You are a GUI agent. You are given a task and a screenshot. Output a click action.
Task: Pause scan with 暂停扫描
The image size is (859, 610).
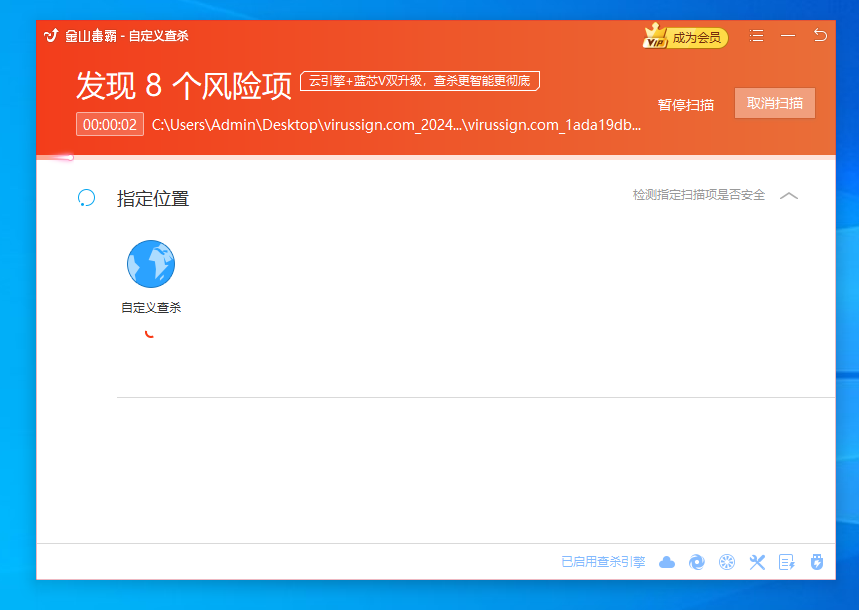pos(686,104)
